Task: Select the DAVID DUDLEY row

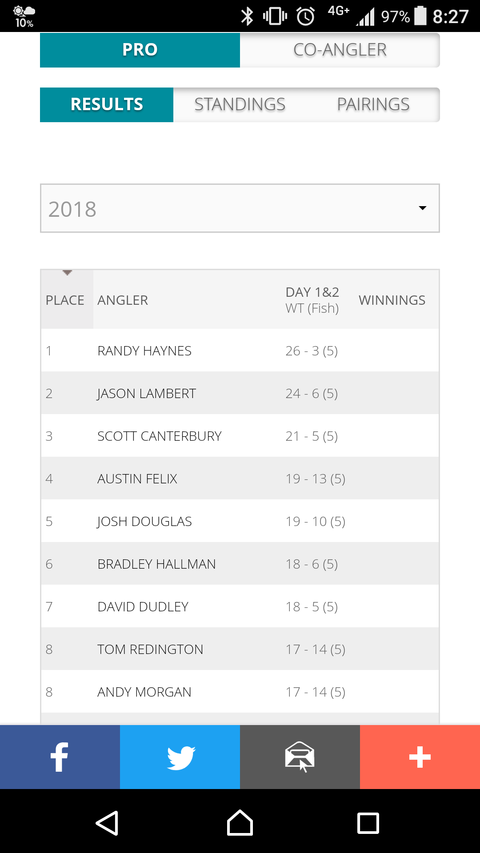Action: (x=240, y=607)
